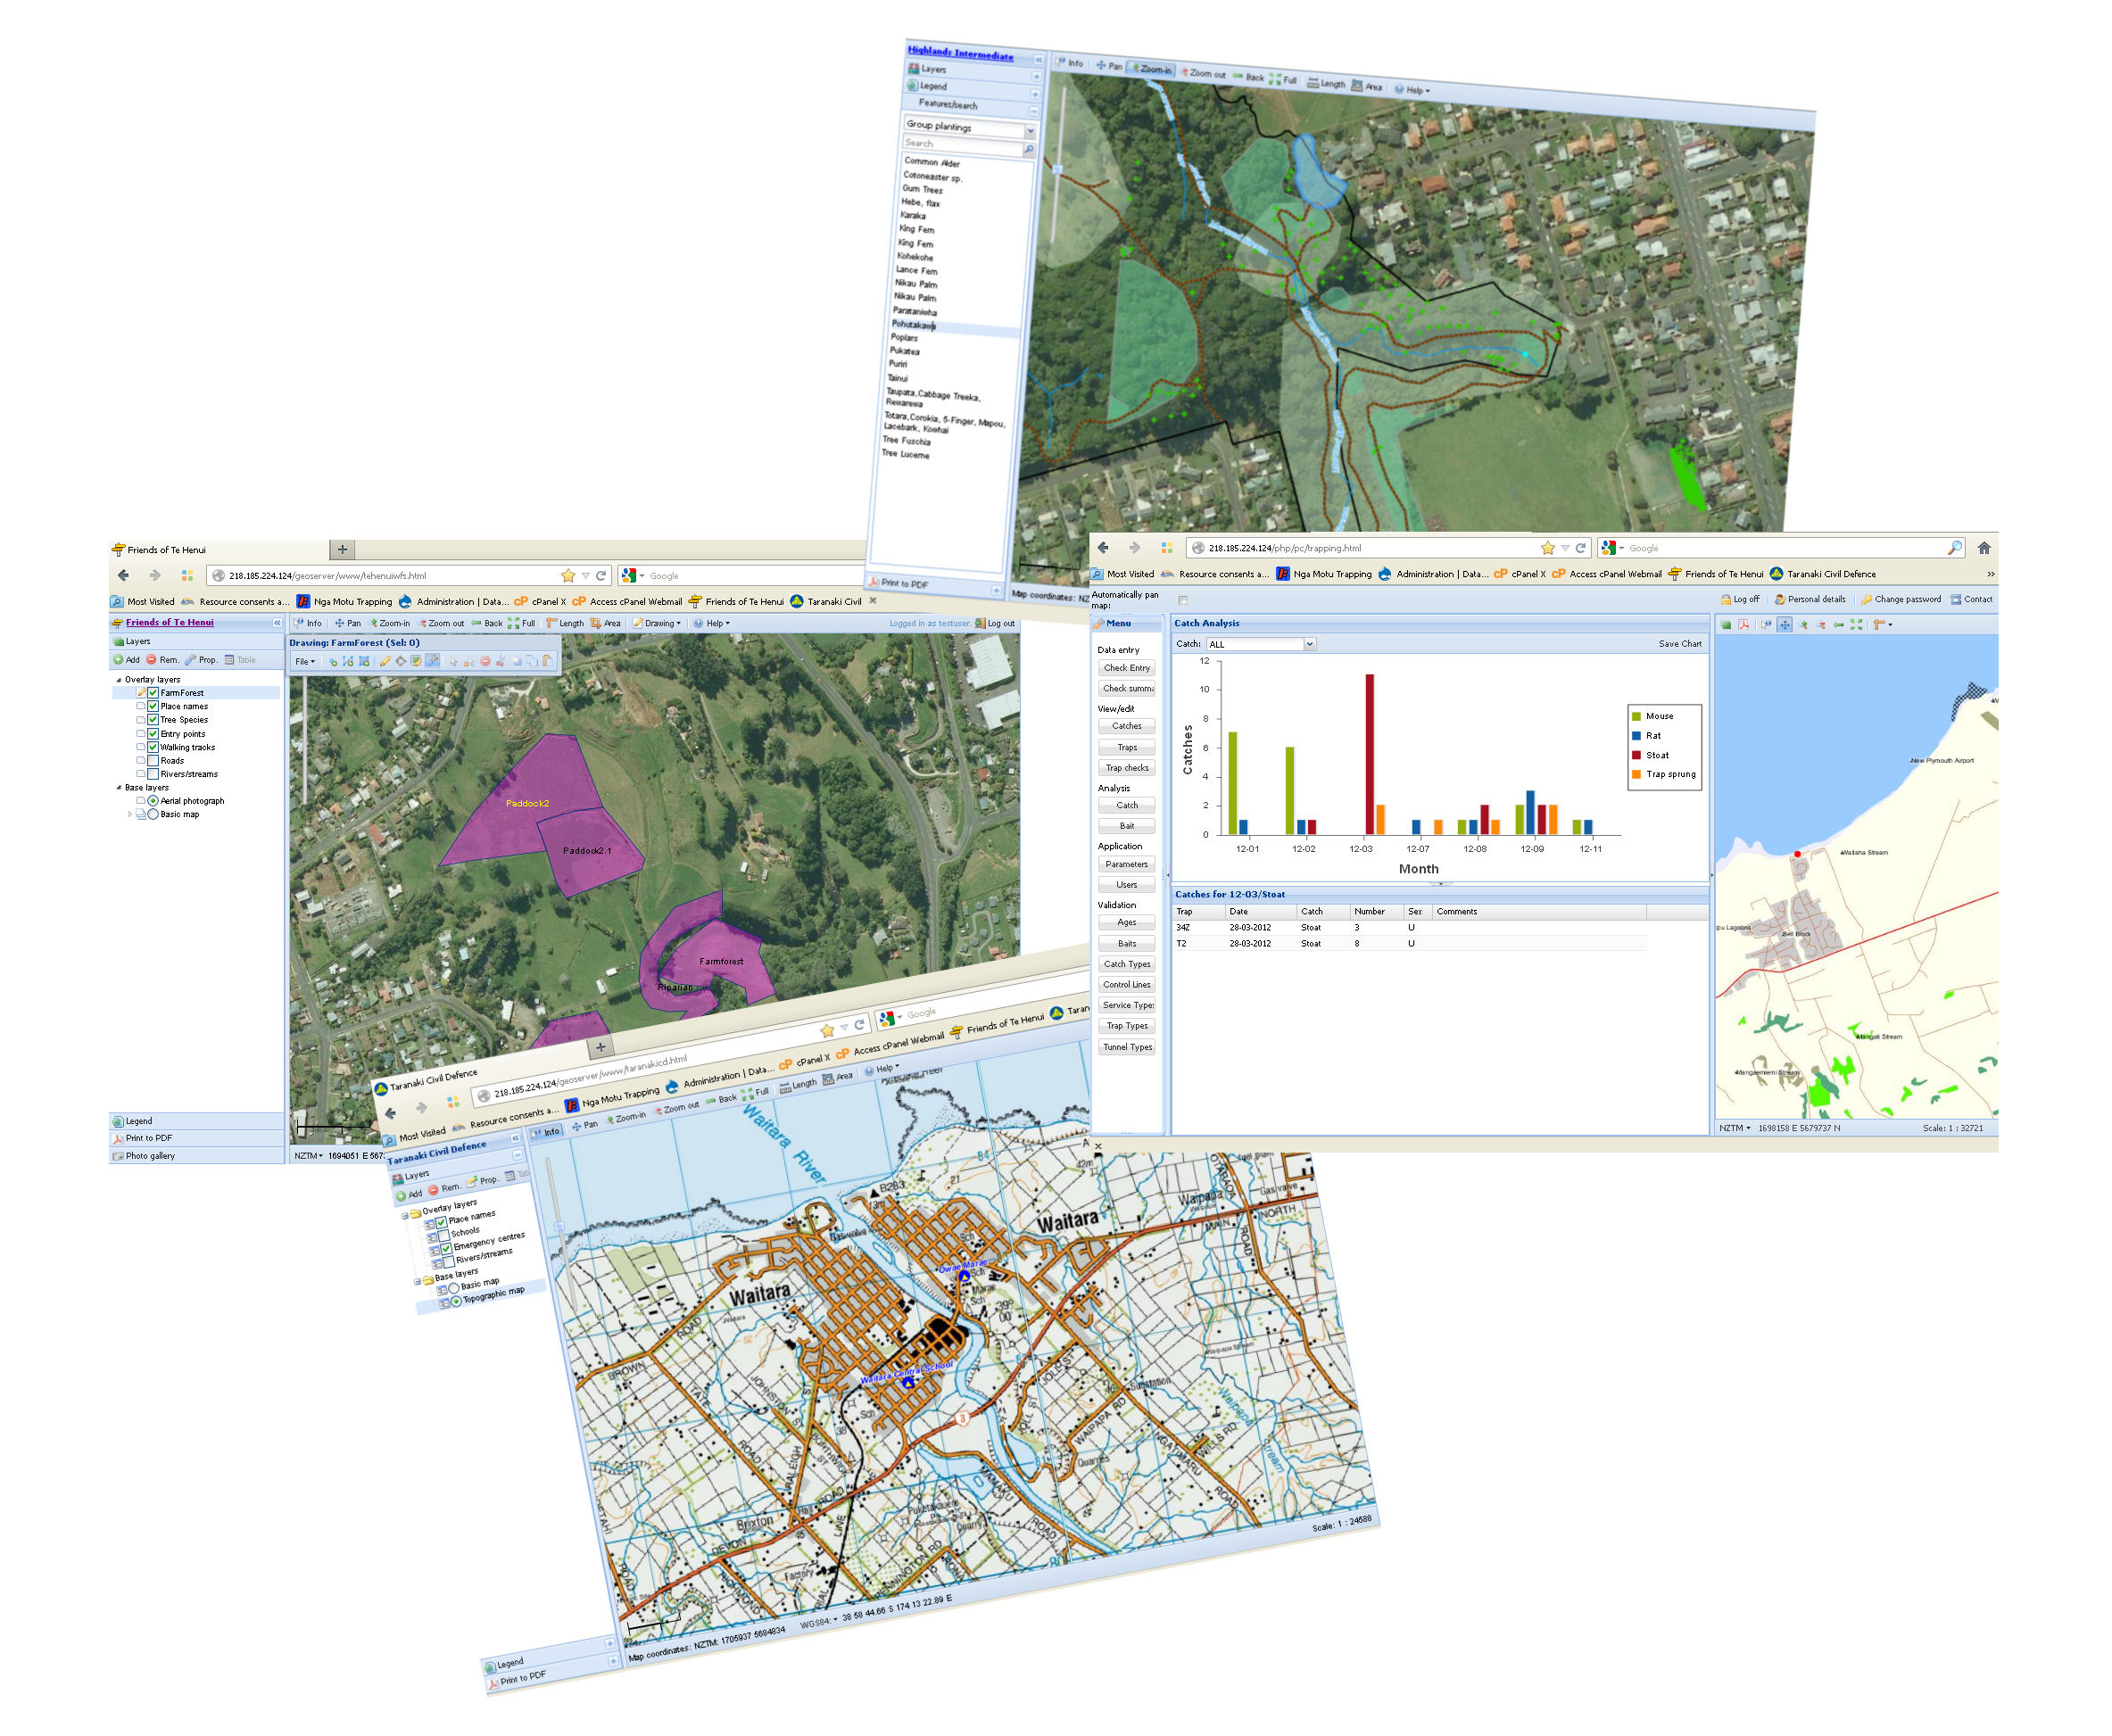Viewport: 2112px width, 1736px height.
Task: Open the Catch ALL dropdown in Catch Analysis
Action: [x=1309, y=644]
